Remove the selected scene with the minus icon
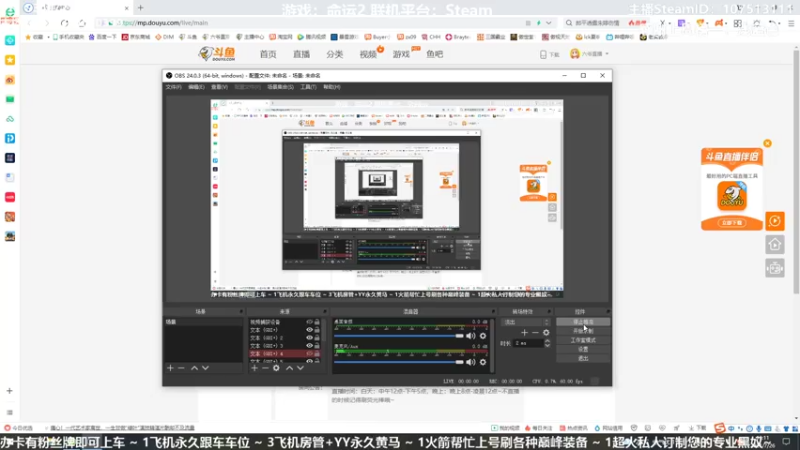The height and width of the screenshot is (450, 800). pos(181,368)
